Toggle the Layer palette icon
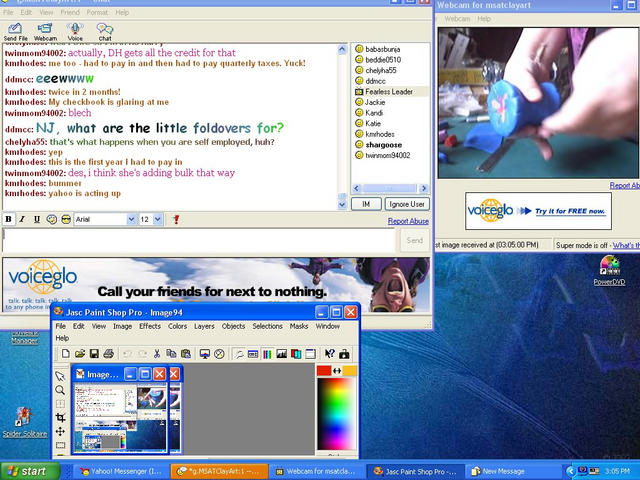640x480 pixels. [296, 353]
